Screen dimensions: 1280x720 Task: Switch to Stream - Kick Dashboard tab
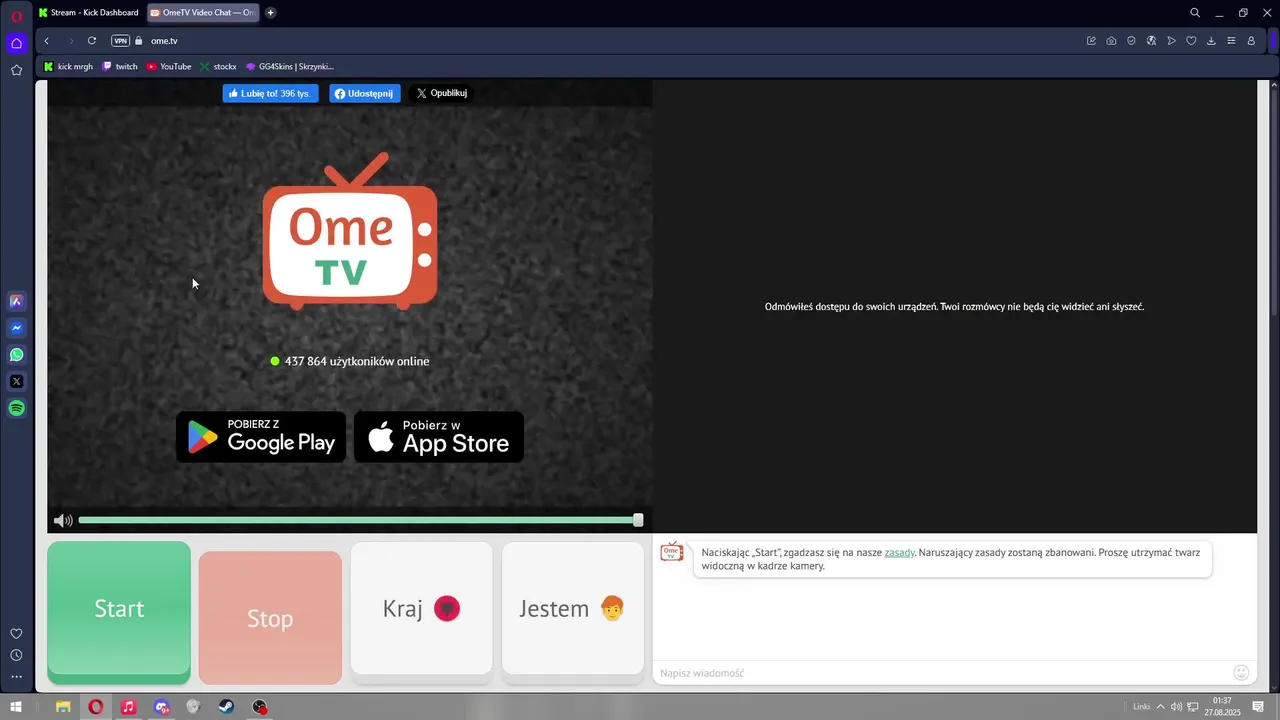coord(88,13)
